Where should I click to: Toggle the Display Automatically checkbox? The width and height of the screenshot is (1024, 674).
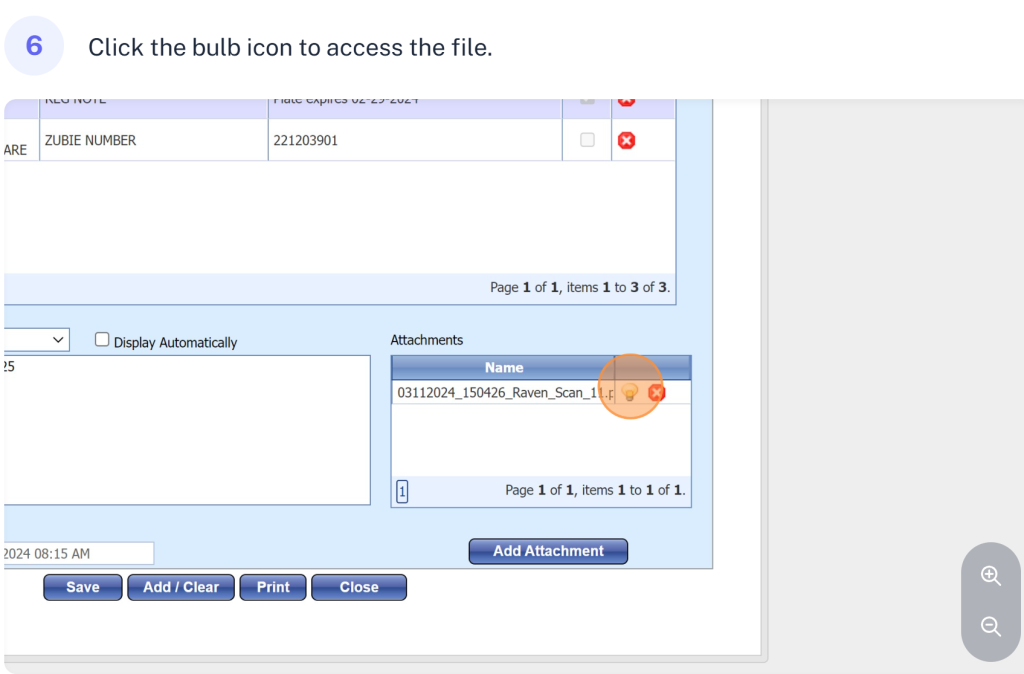tap(102, 340)
